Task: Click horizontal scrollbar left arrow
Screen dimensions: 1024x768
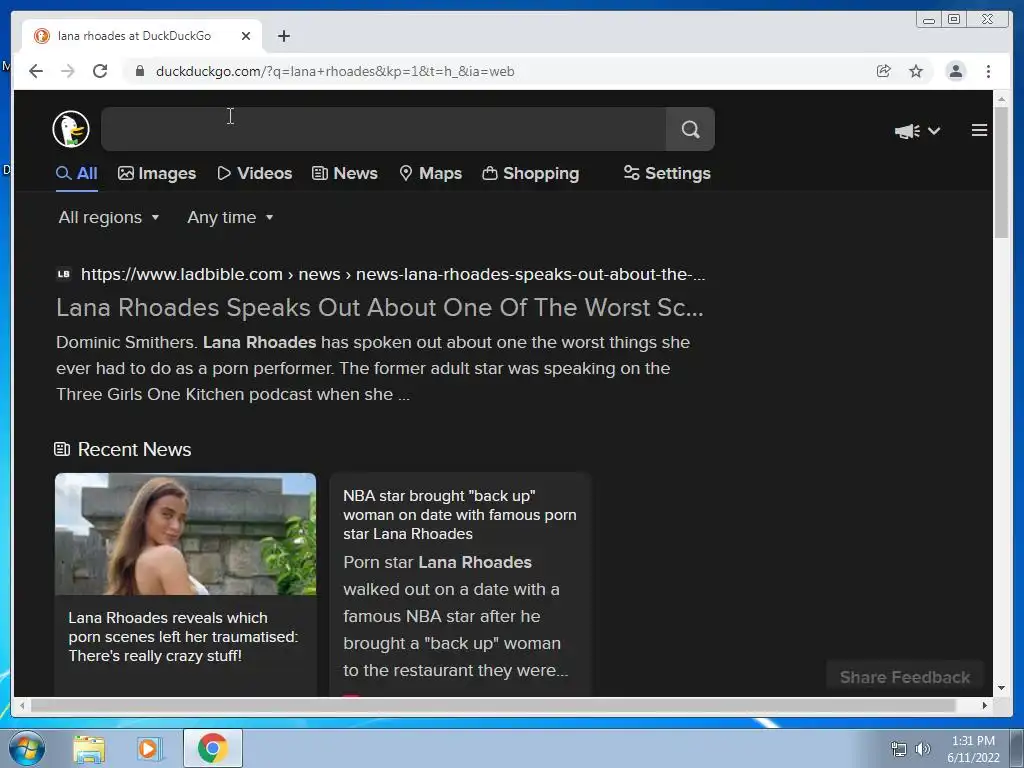Action: coord(22,705)
